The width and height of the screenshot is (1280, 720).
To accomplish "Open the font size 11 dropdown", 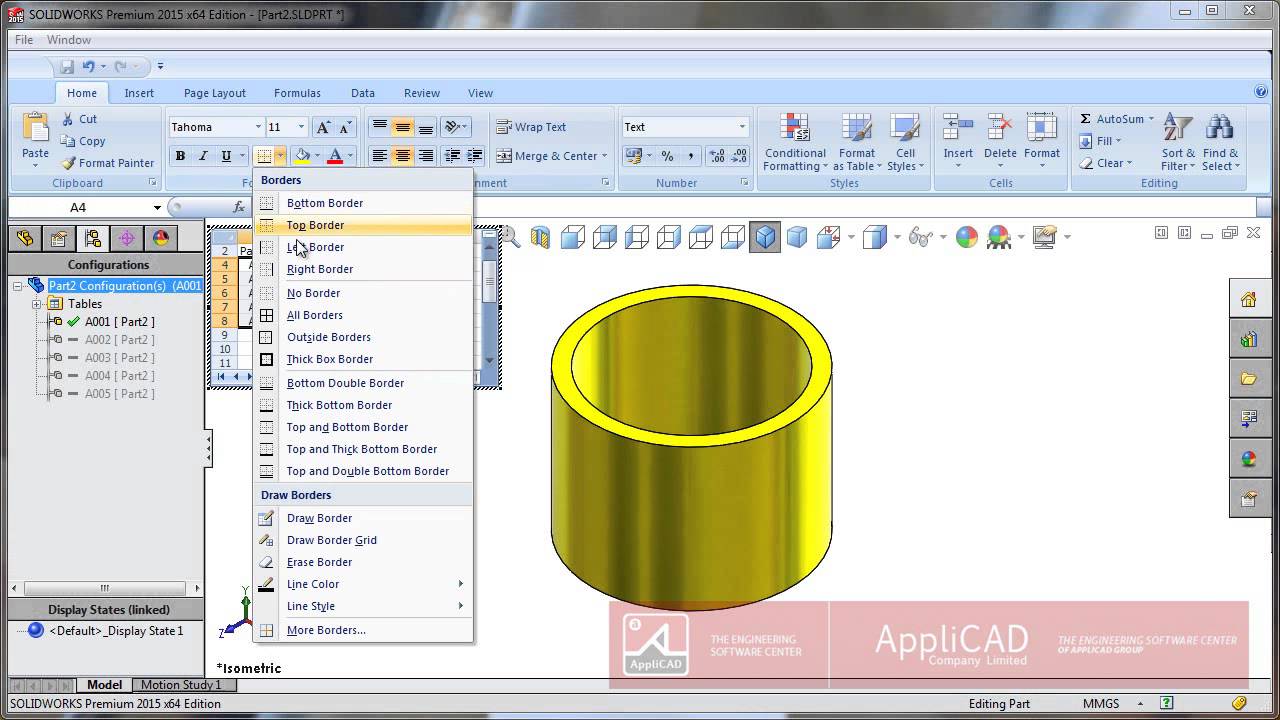I will point(301,127).
